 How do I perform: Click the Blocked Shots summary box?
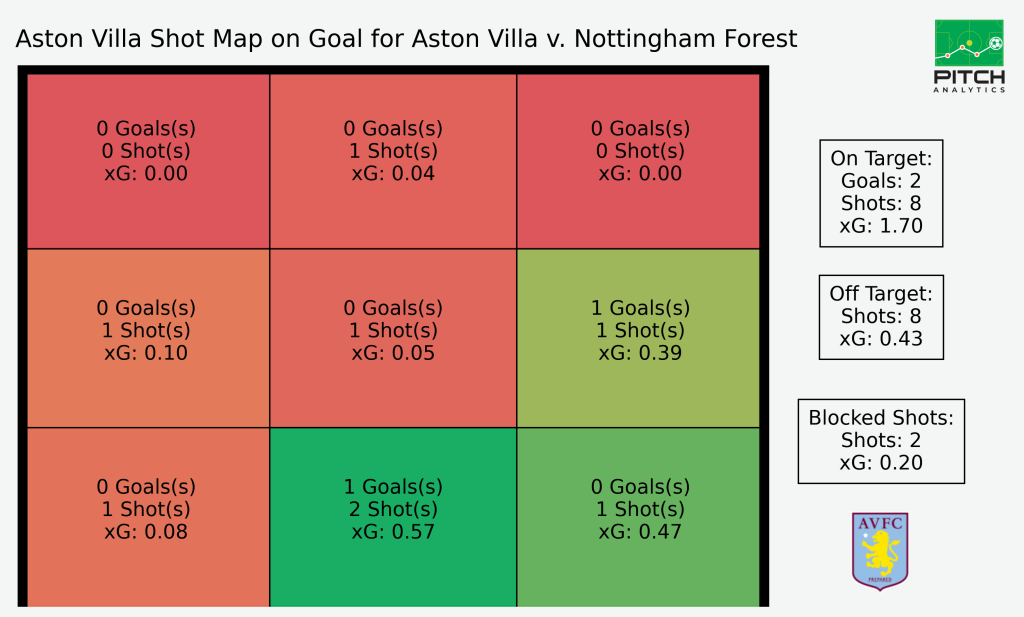881,441
